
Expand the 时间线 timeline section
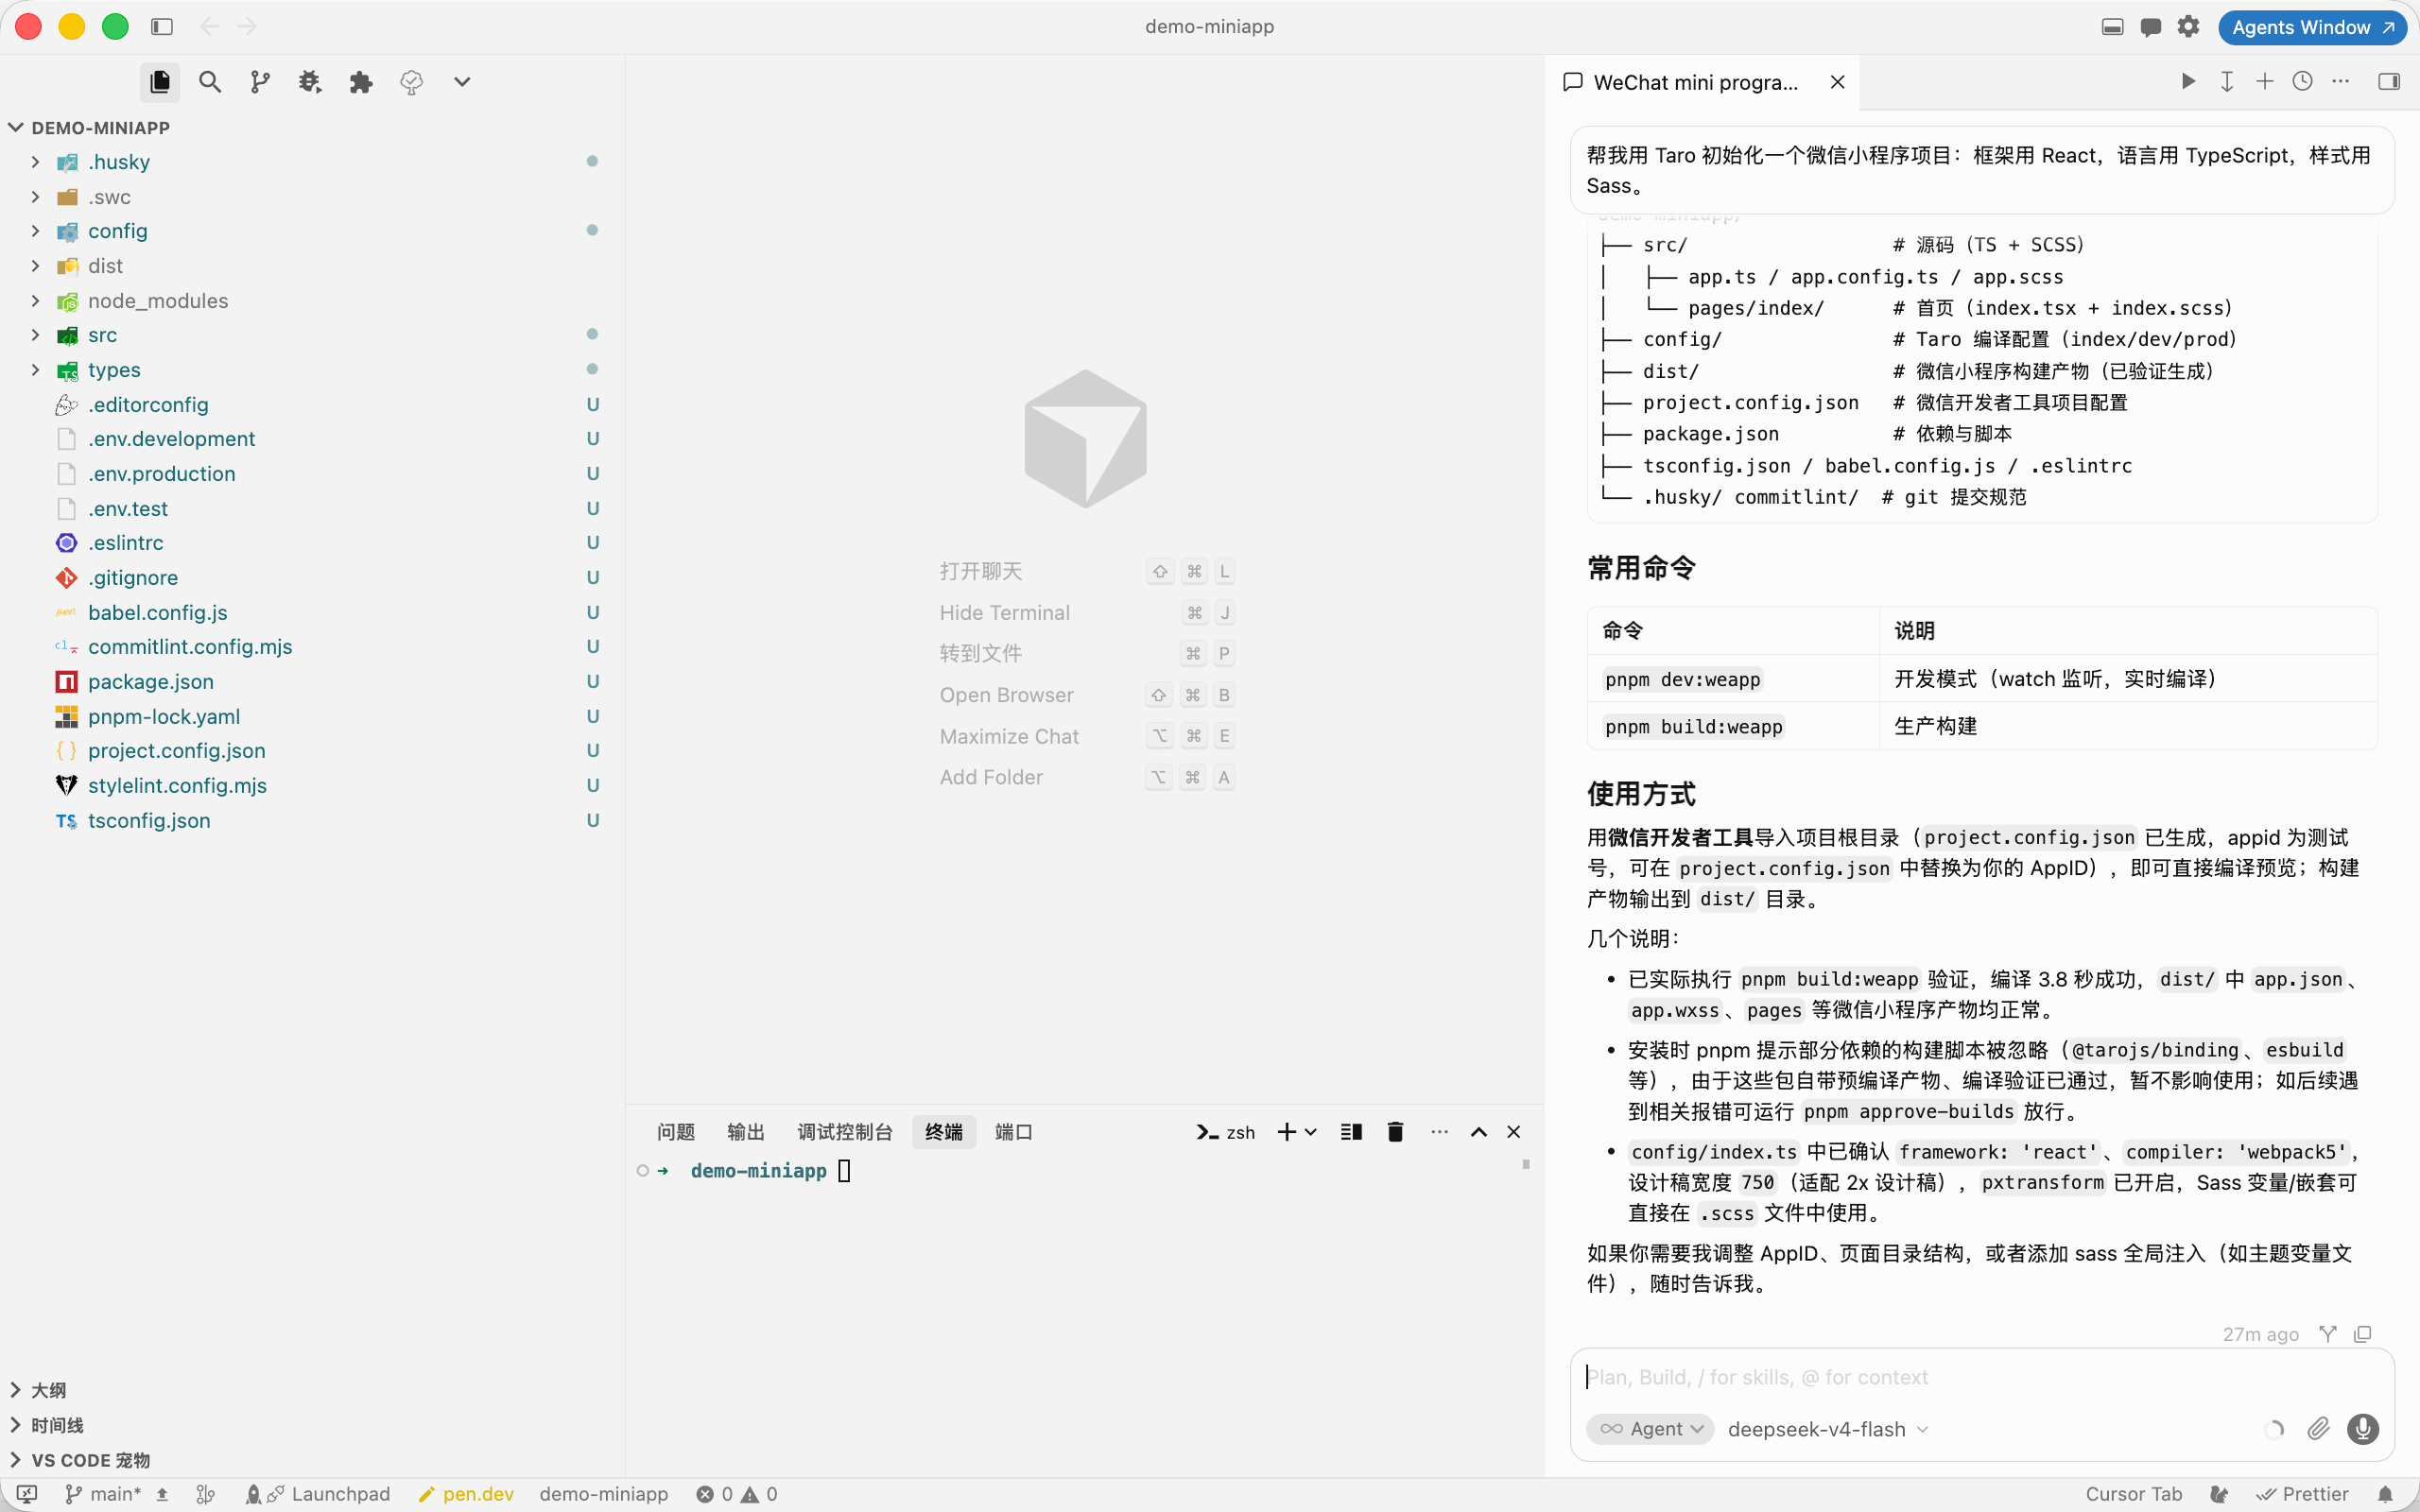(x=310, y=1425)
